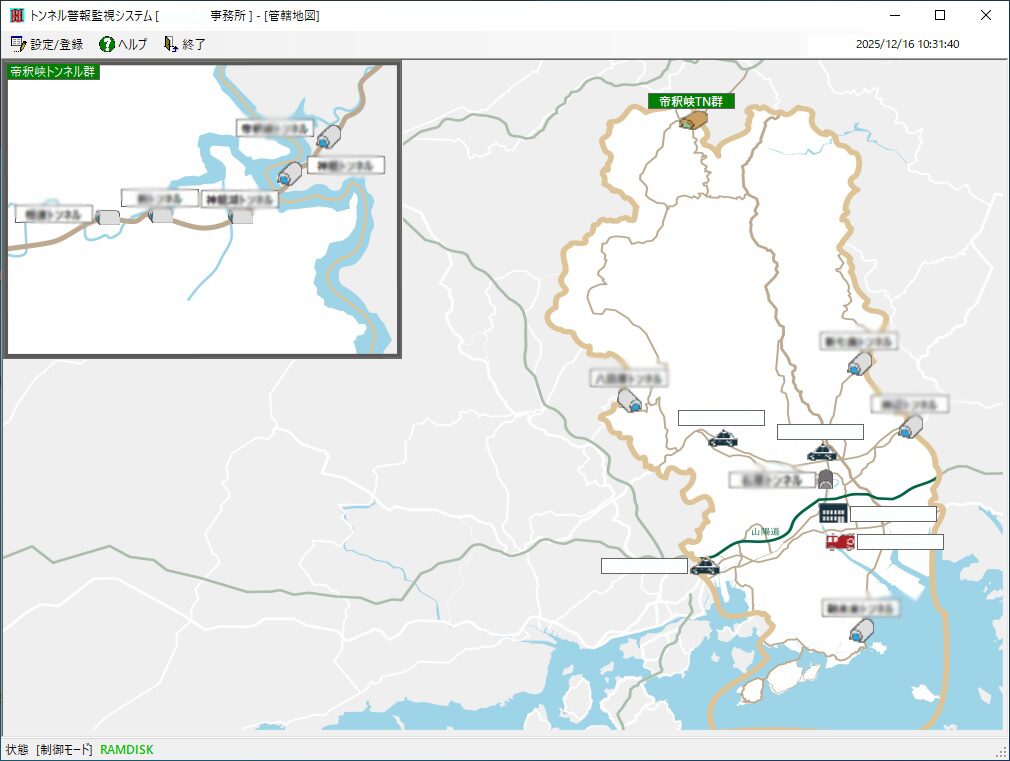1010x761 pixels.
Task: Open the 設定/登録 menu
Action: [x=47, y=44]
